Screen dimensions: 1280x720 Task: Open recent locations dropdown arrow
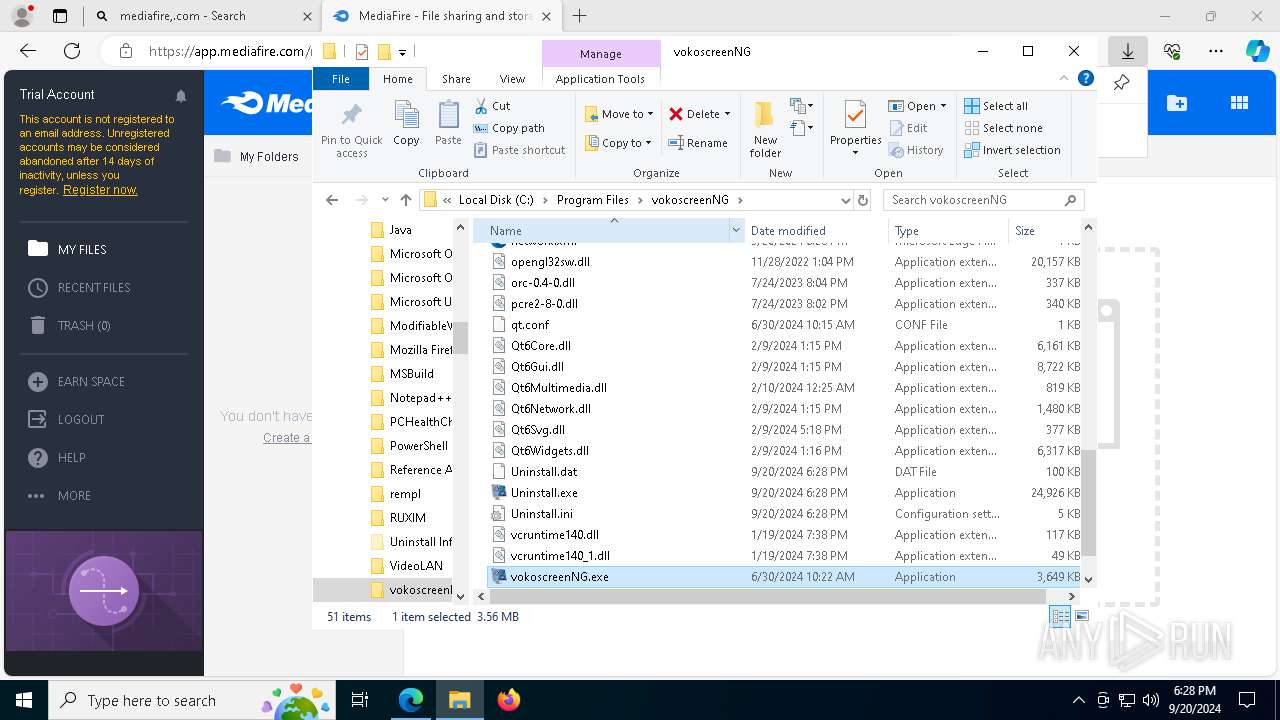384,200
